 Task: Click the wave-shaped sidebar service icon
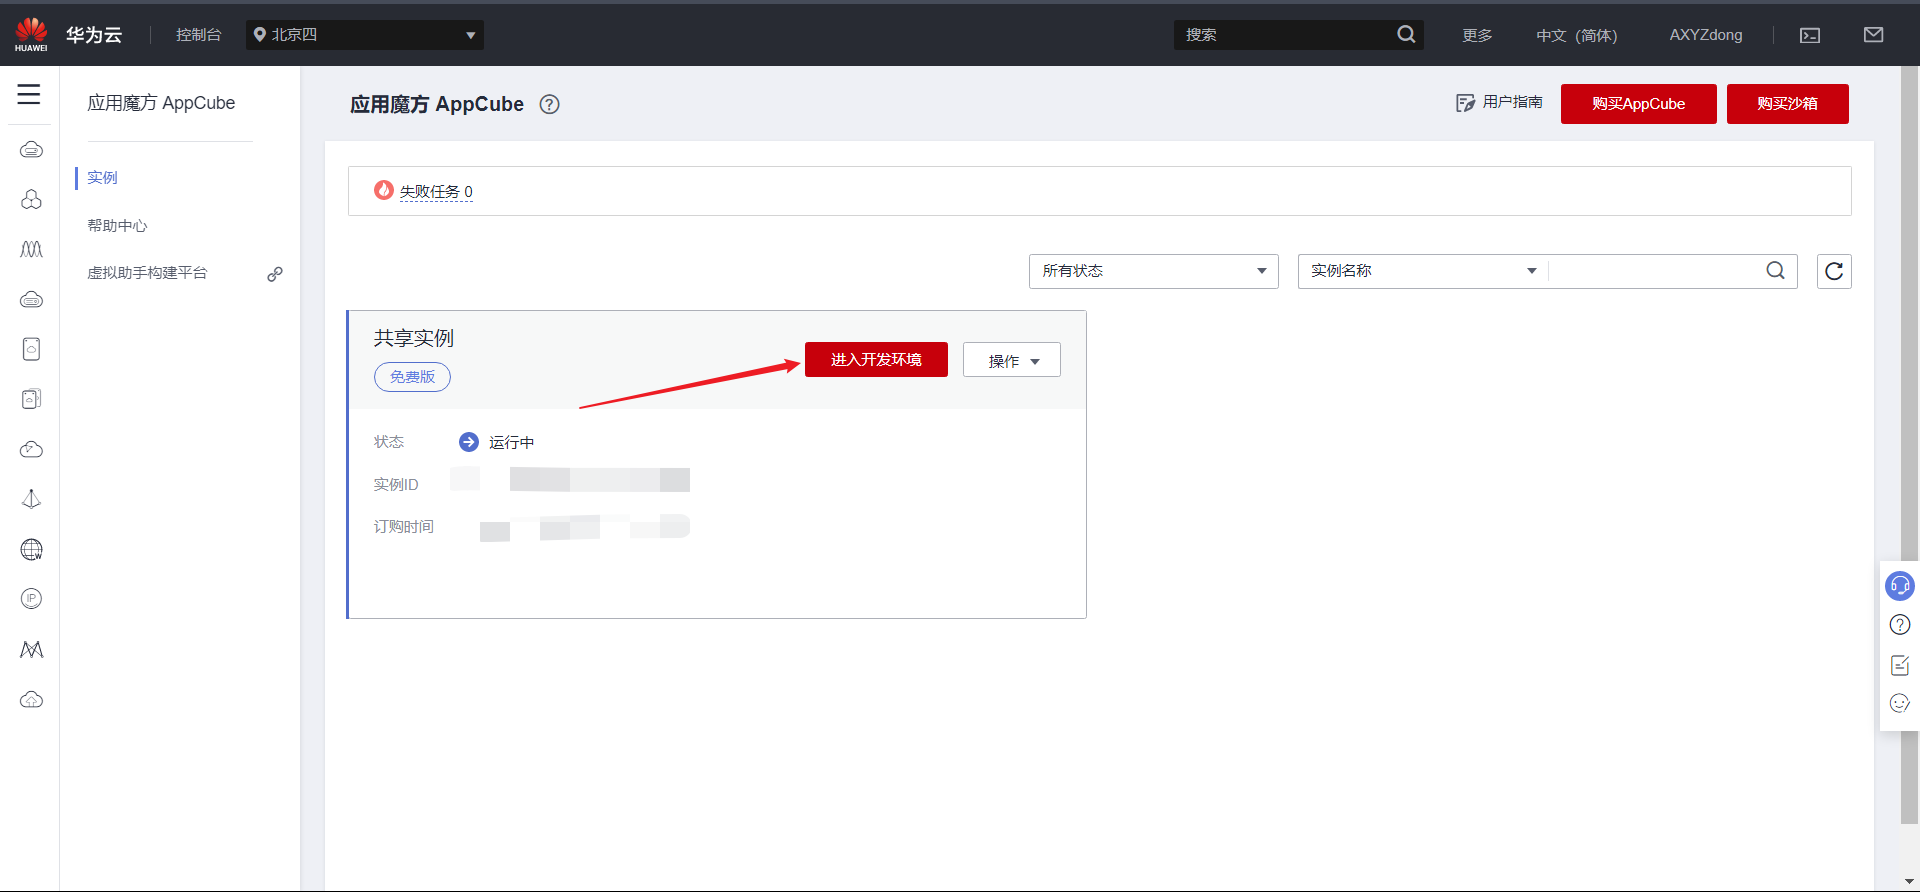pos(31,249)
